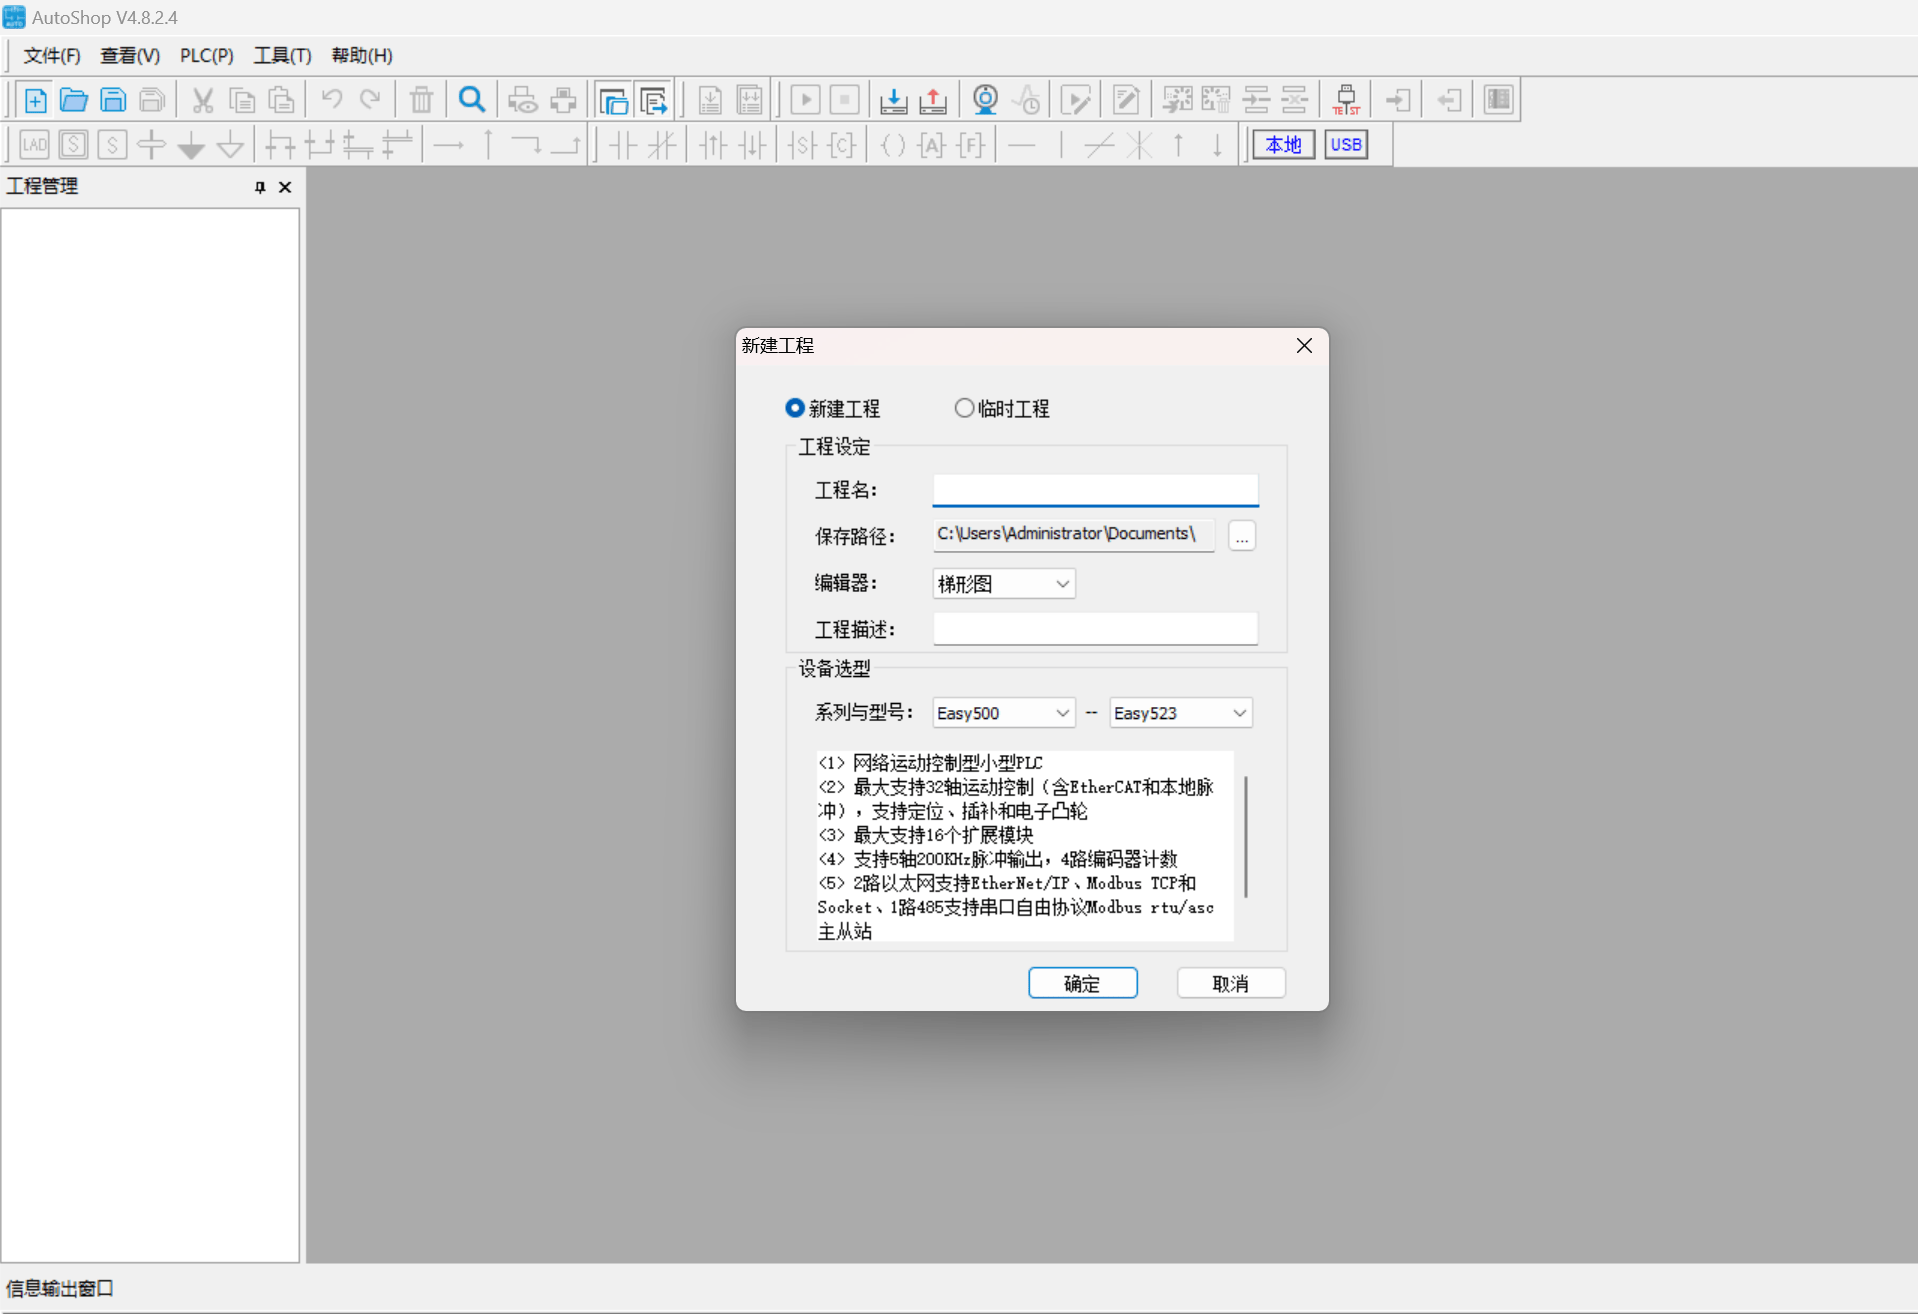Click the horizontal line drawing icon
The width and height of the screenshot is (1918, 1314).
pyautogui.click(x=1021, y=145)
